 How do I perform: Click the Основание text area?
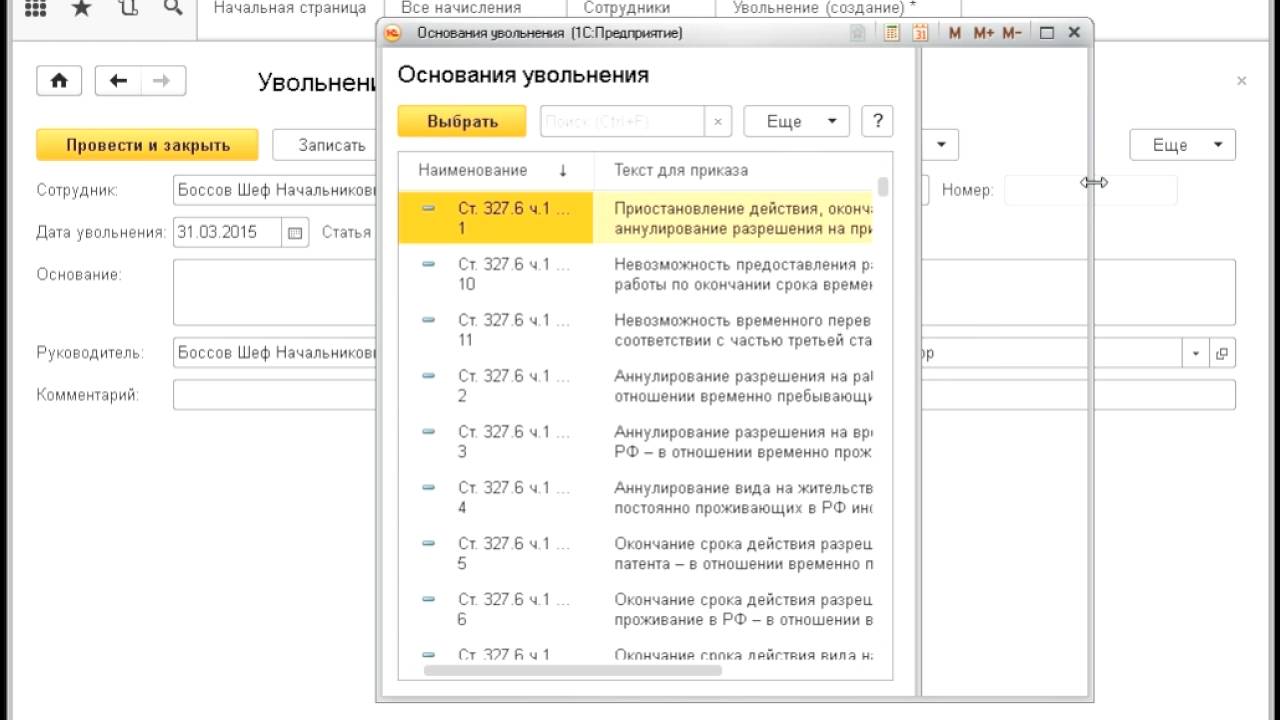275,292
